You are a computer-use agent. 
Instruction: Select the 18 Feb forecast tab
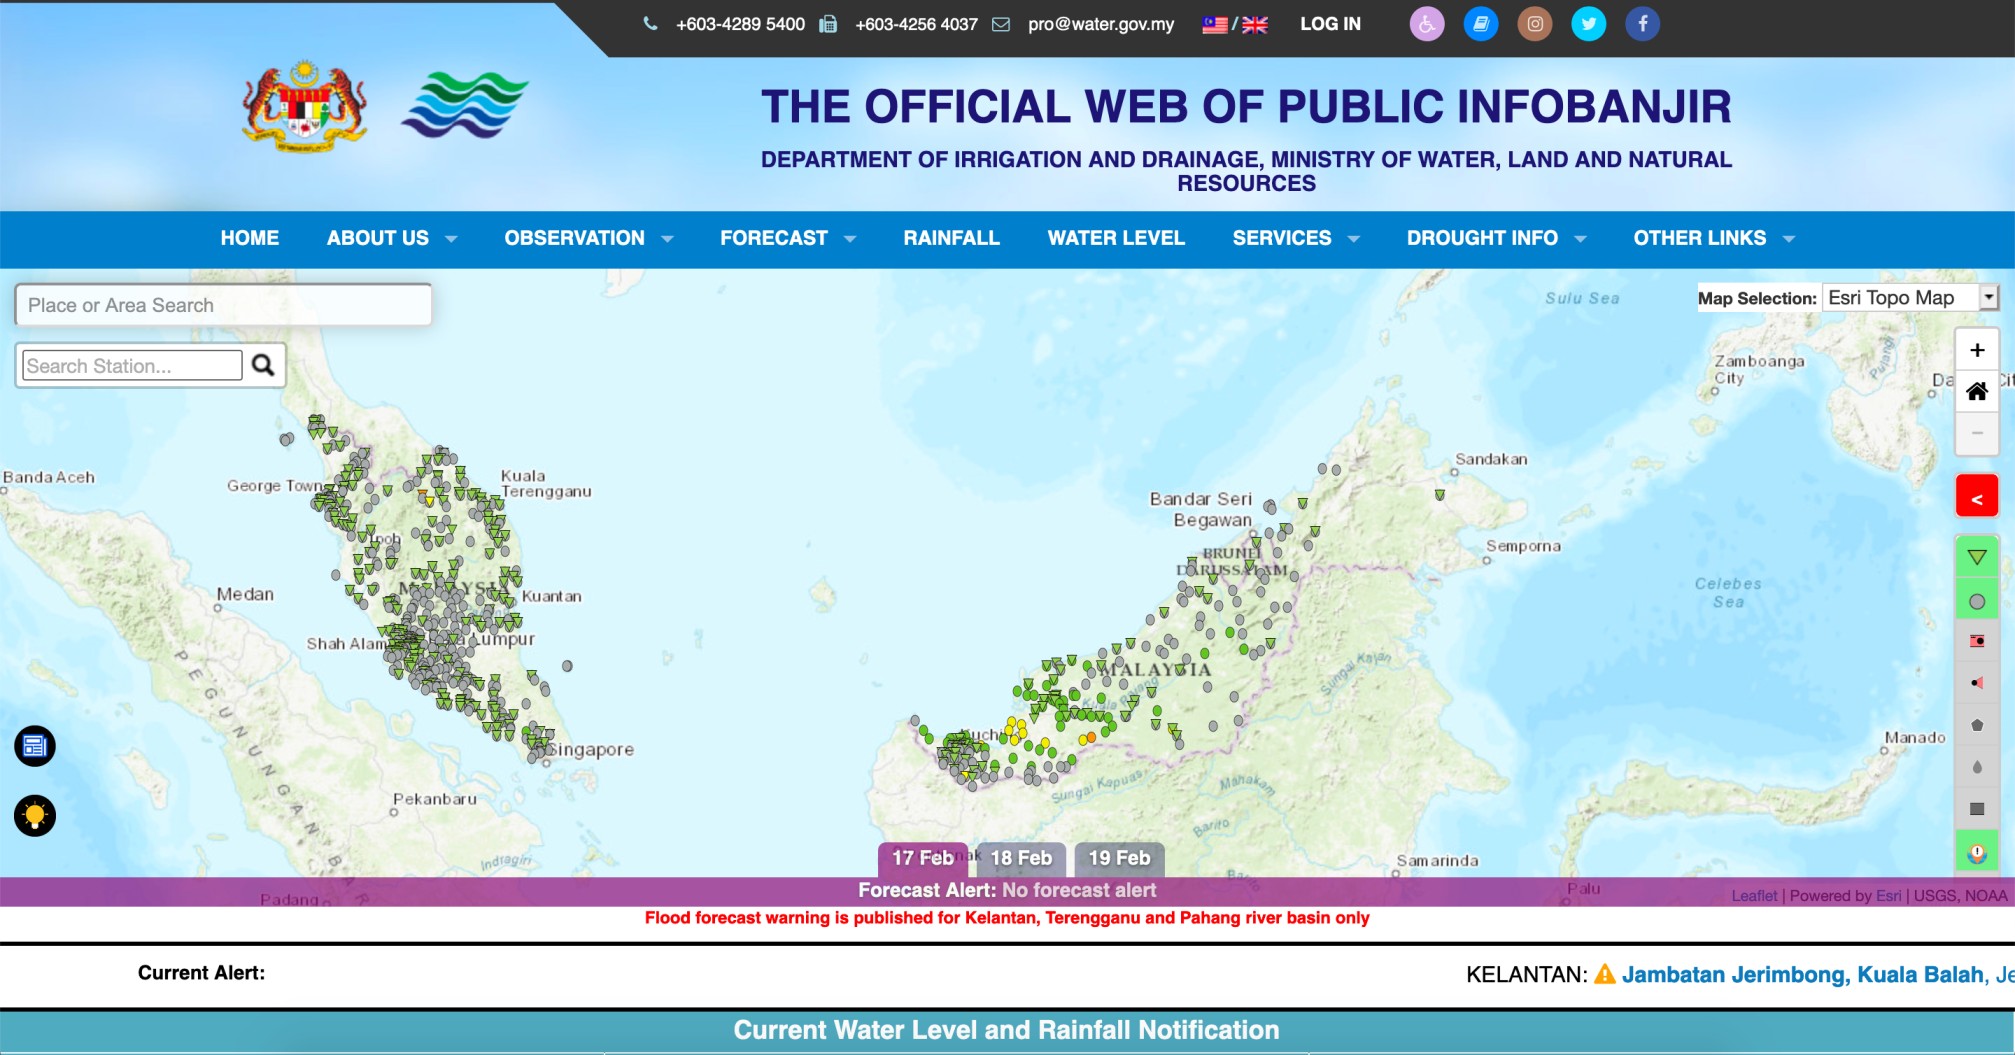point(1021,859)
